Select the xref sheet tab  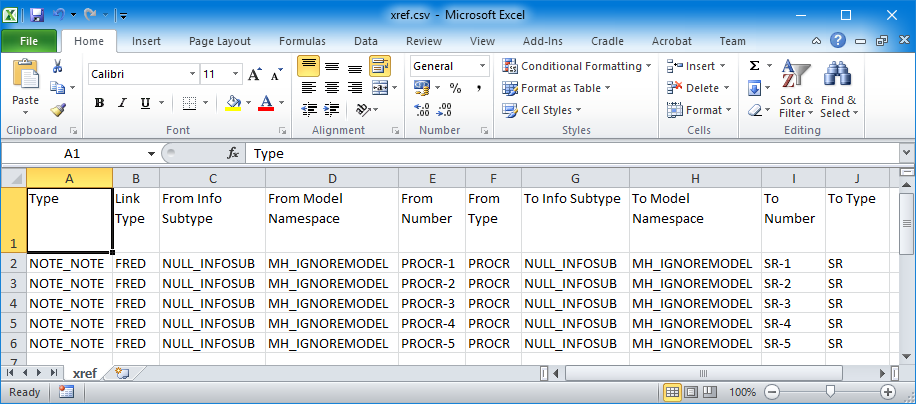pos(85,373)
